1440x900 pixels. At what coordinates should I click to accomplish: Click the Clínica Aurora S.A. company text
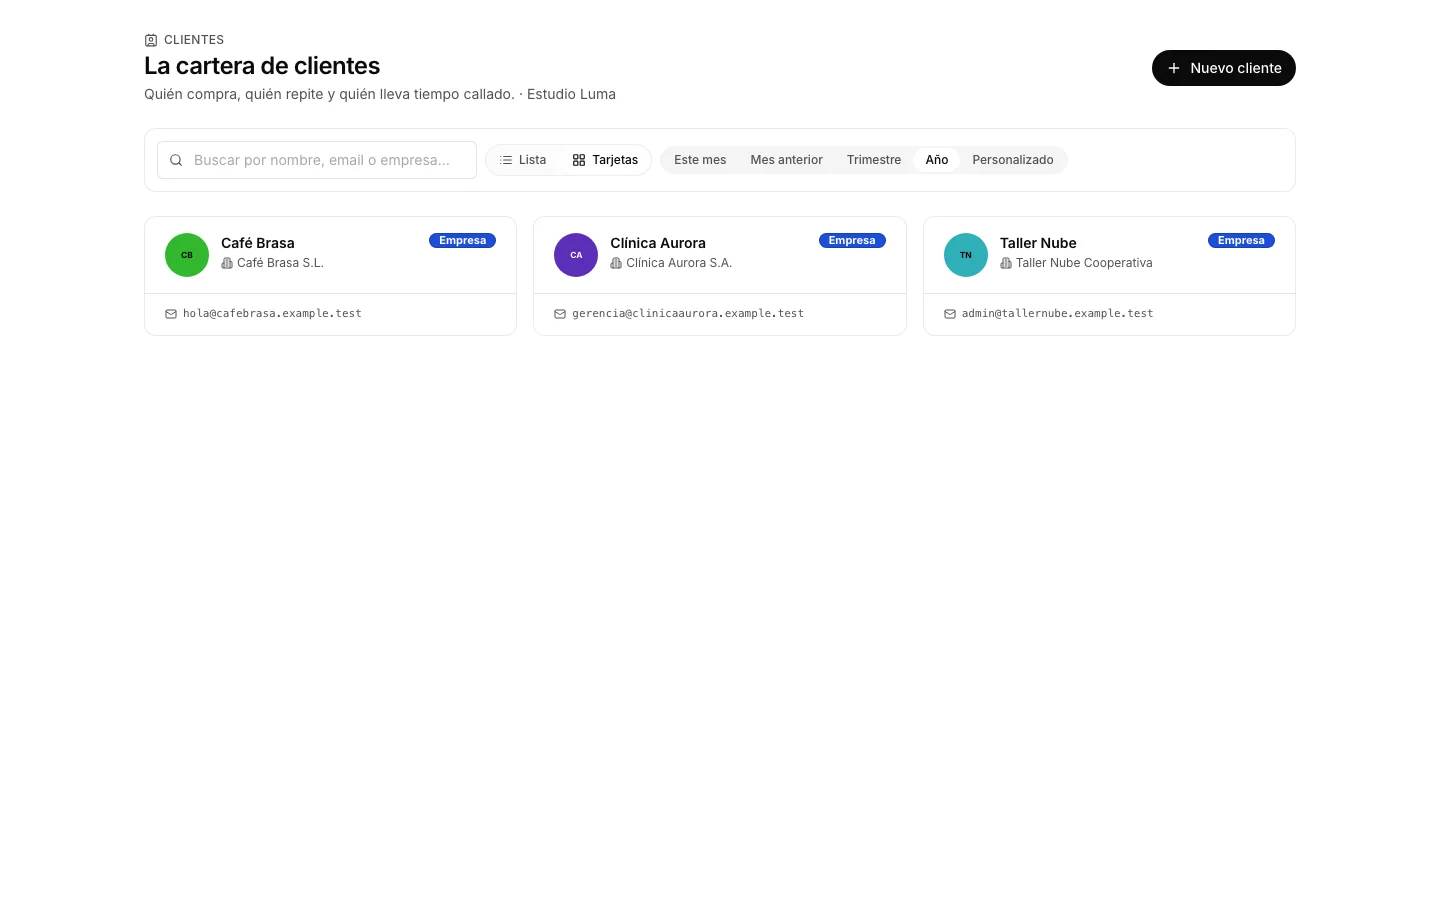pyautogui.click(x=679, y=263)
